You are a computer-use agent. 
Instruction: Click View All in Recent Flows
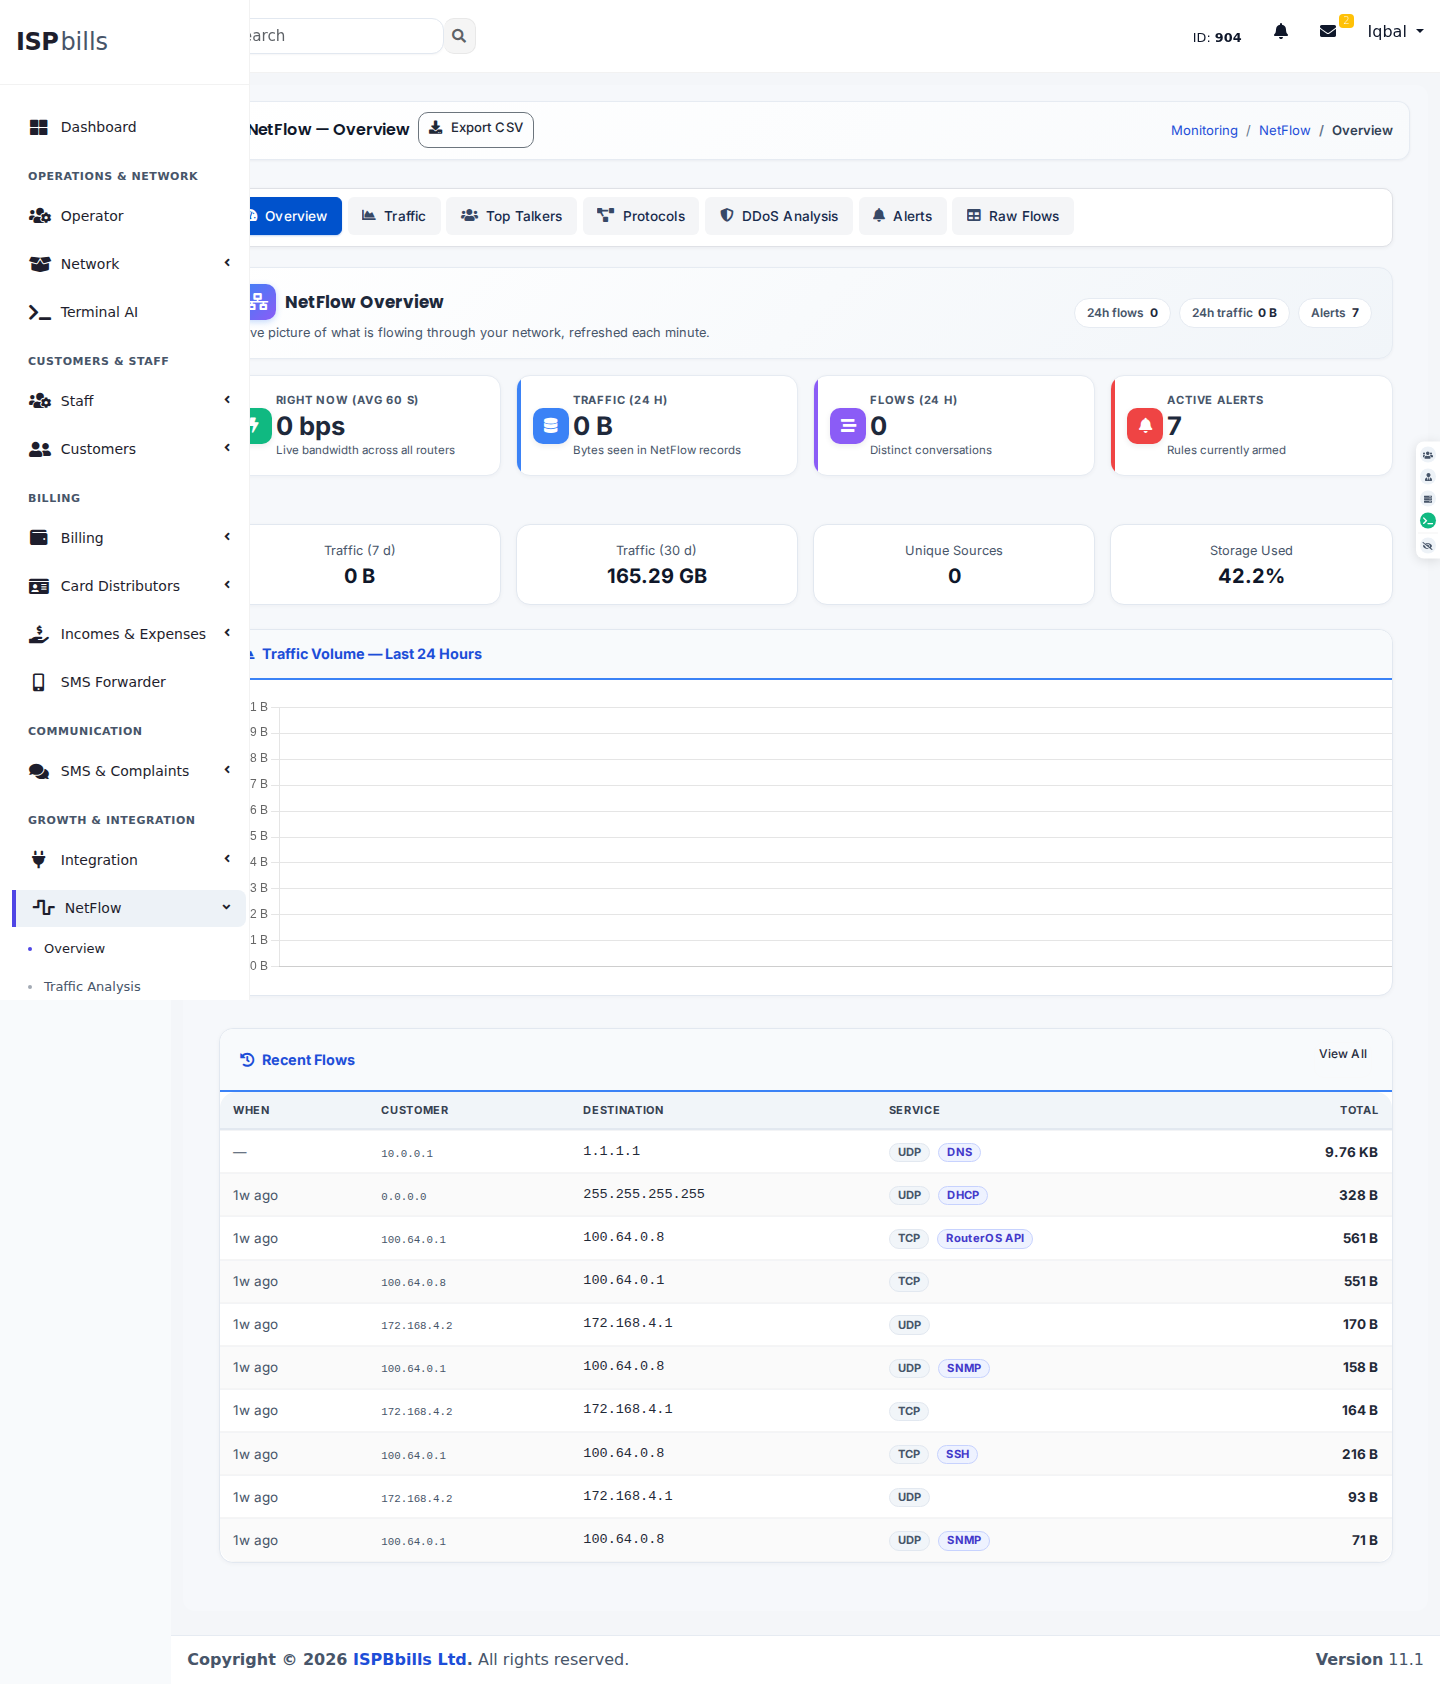coord(1342,1054)
